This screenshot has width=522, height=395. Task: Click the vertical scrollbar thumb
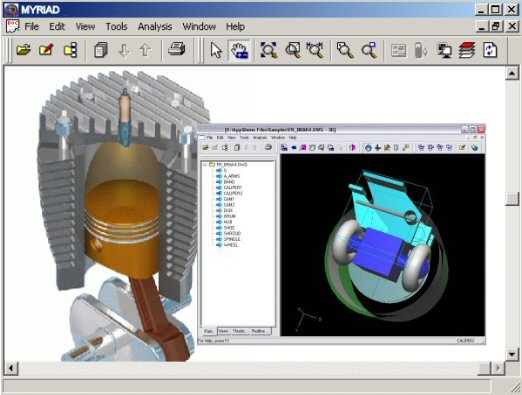click(x=512, y=199)
